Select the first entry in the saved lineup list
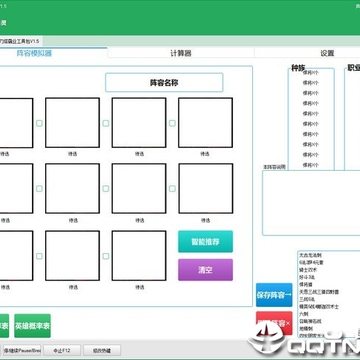360x360 pixels. (310, 255)
